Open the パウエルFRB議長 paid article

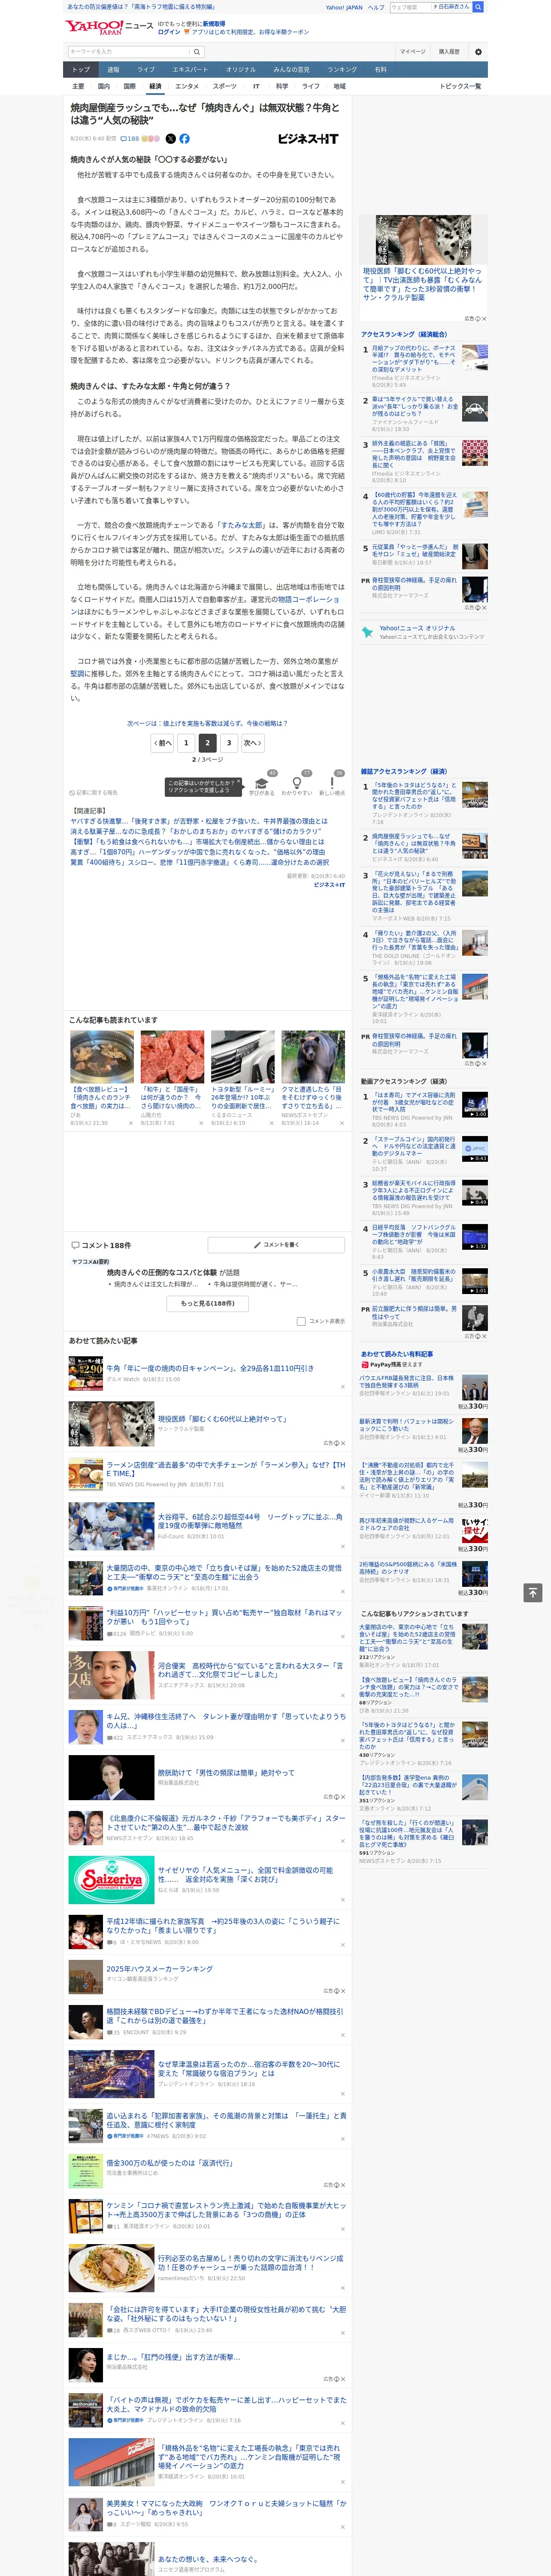[406, 1382]
